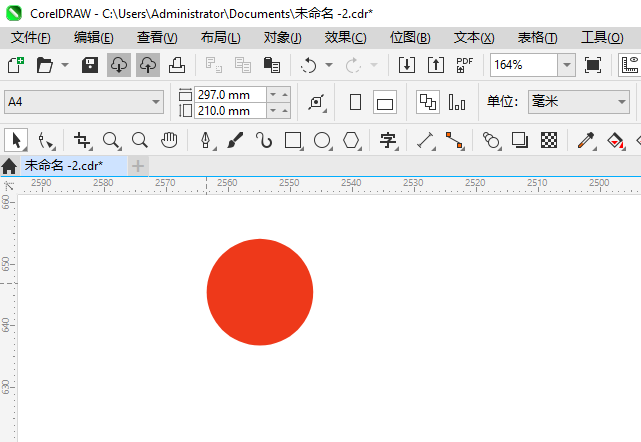This screenshot has height=442, width=641.
Task: Click the 164% zoom level field
Action: [524, 65]
